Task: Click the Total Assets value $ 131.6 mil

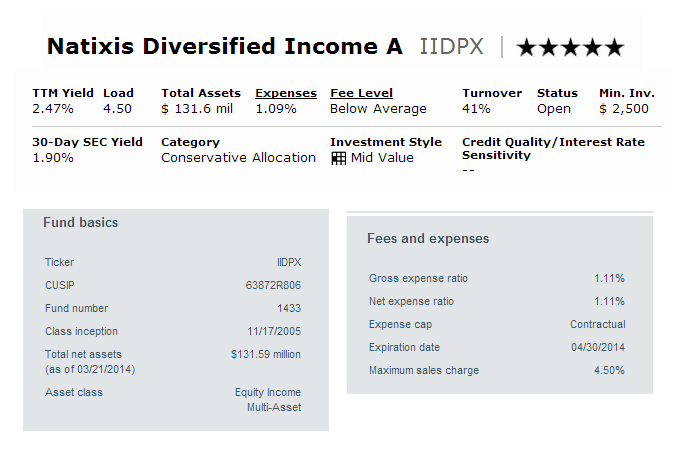Action: pyautogui.click(x=197, y=109)
